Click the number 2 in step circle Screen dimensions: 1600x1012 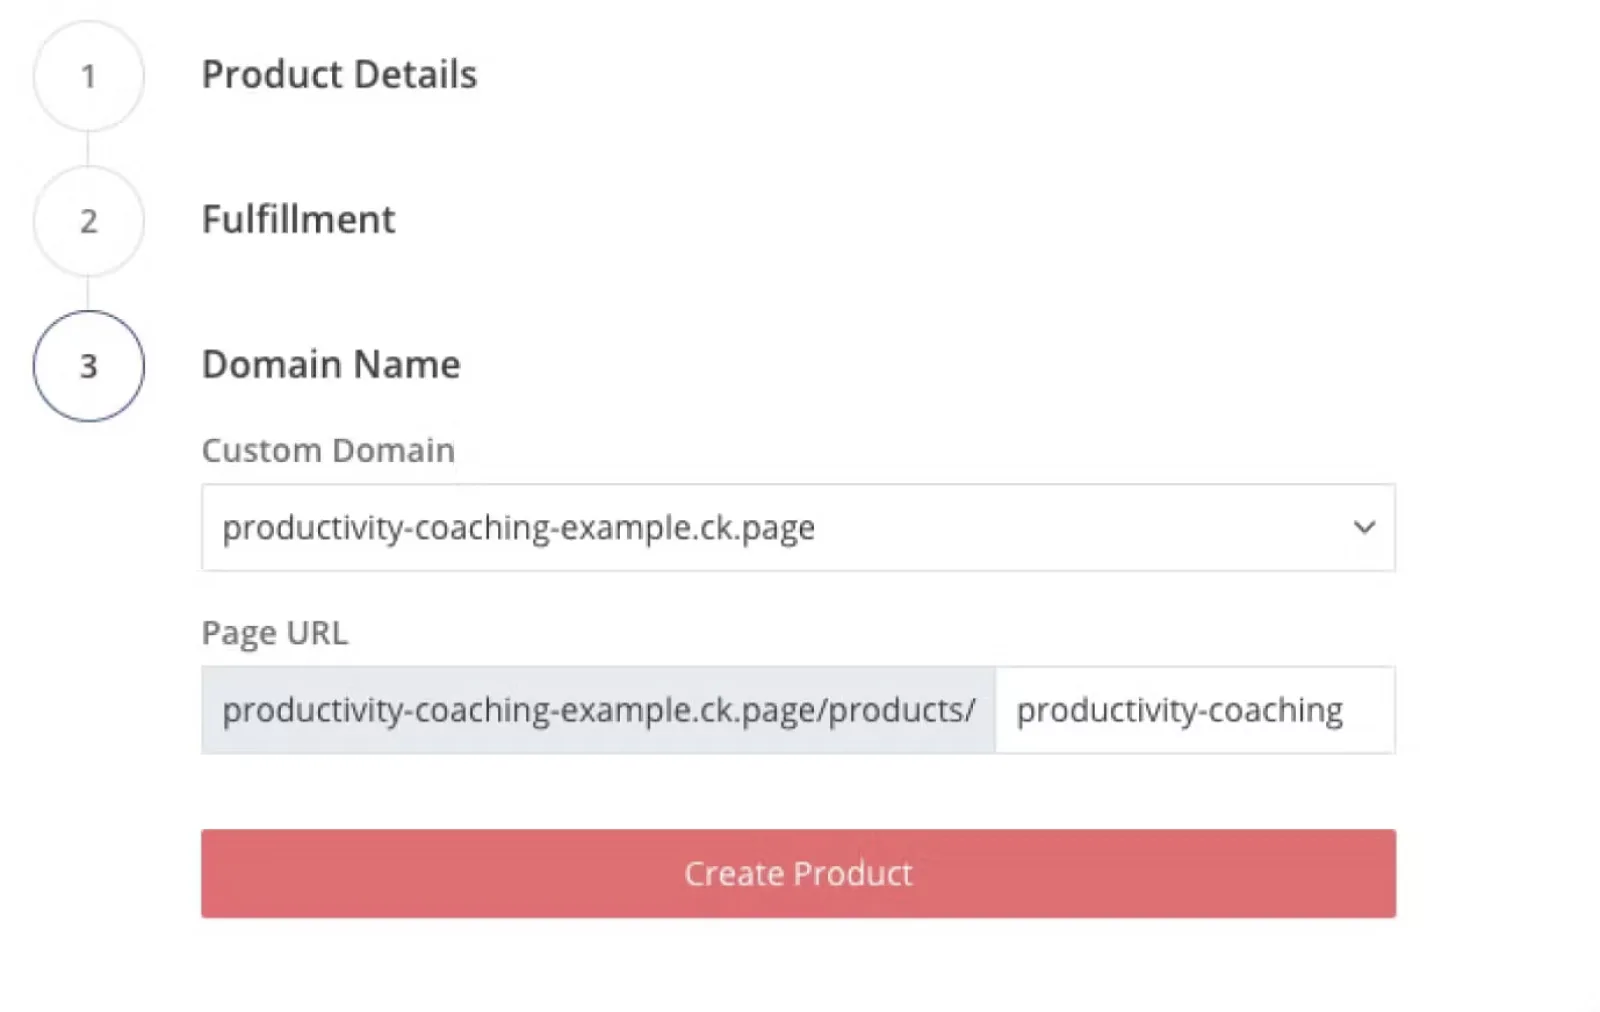click(88, 221)
